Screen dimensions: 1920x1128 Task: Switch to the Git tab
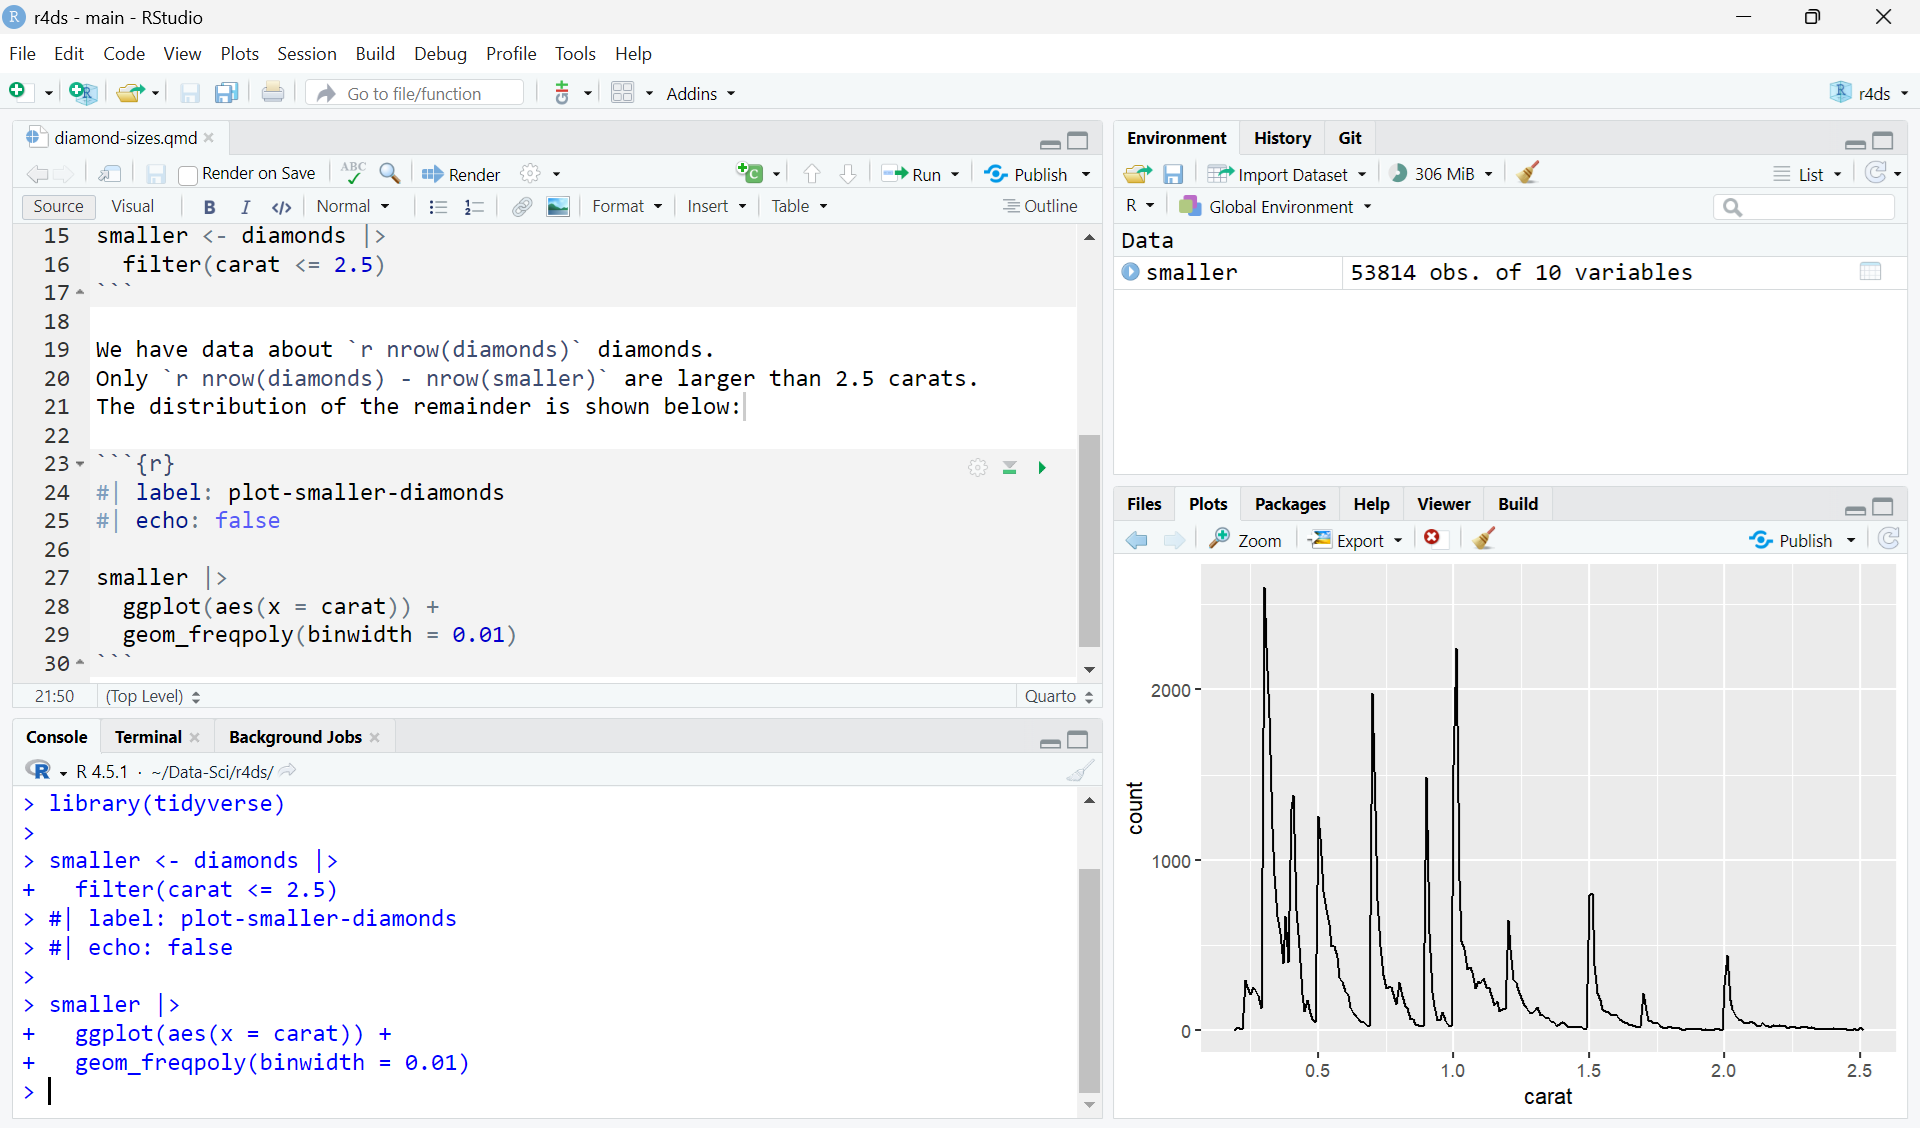pos(1350,138)
